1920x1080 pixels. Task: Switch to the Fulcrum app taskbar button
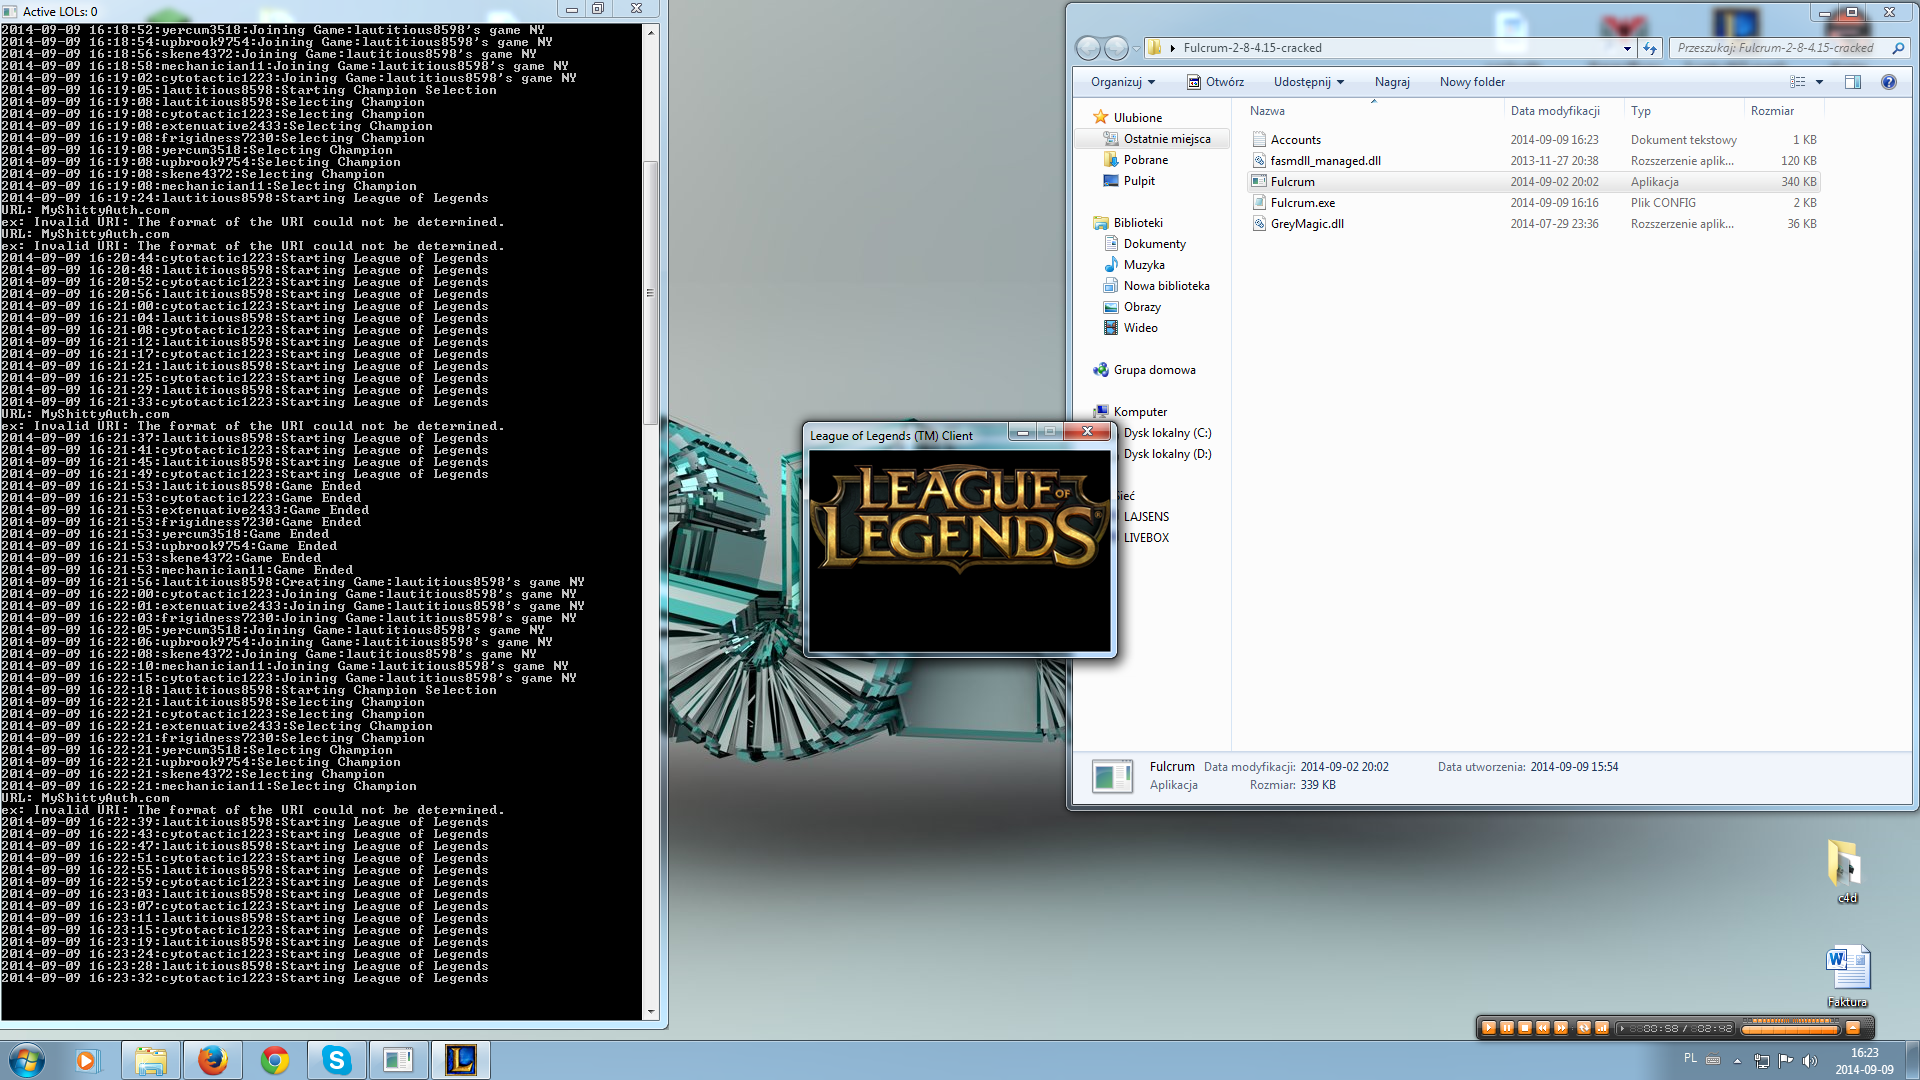[x=398, y=1060]
